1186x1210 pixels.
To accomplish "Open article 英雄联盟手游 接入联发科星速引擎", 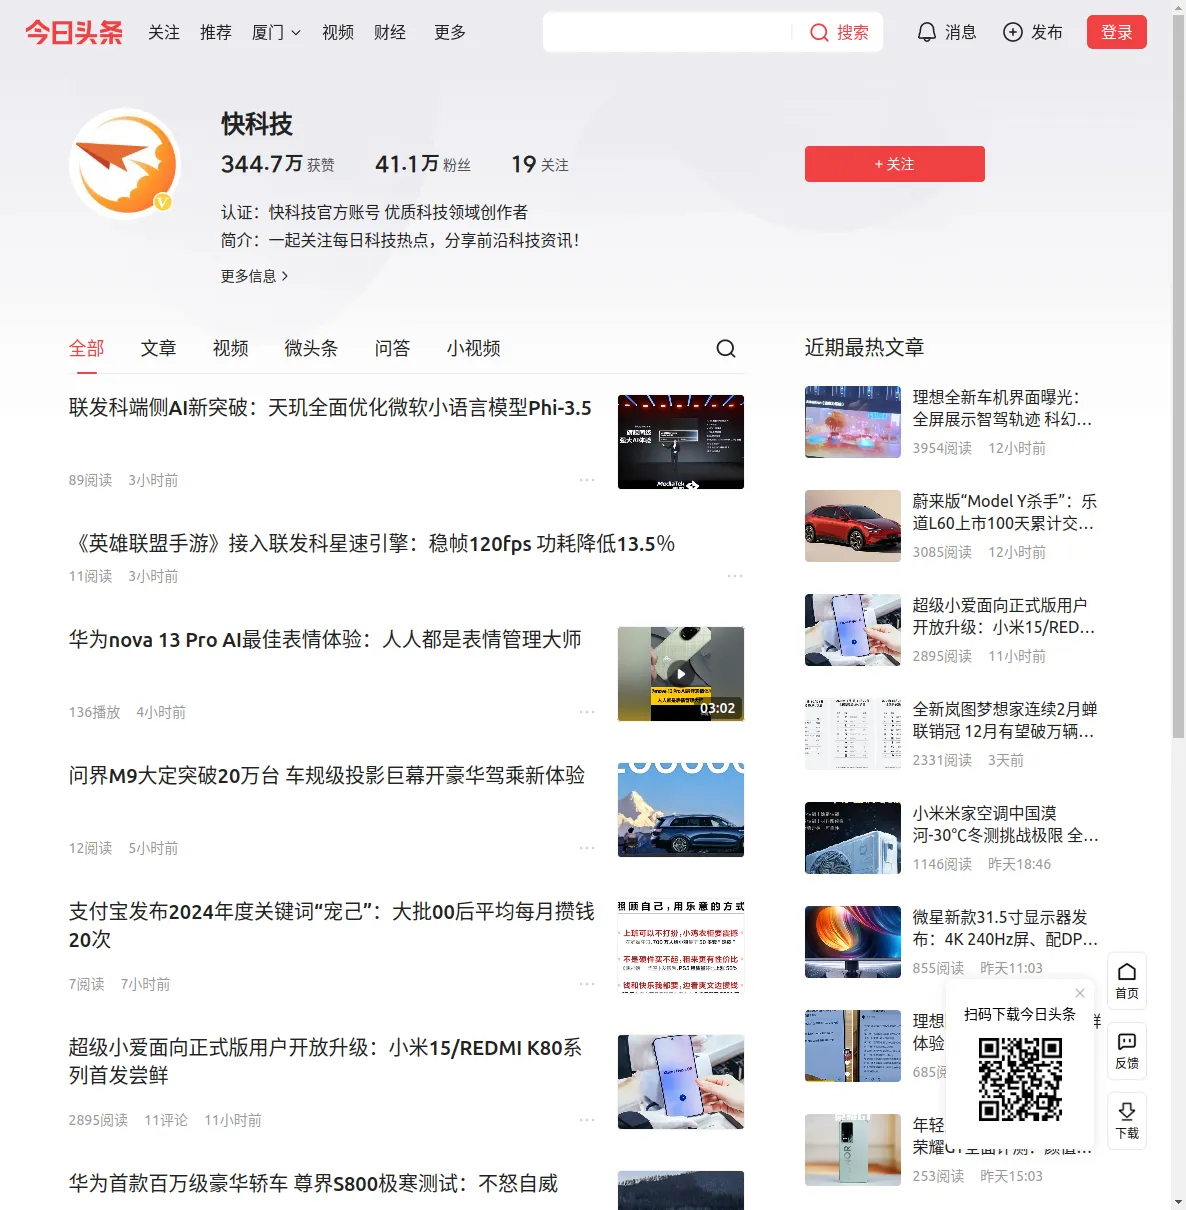I will click(372, 544).
